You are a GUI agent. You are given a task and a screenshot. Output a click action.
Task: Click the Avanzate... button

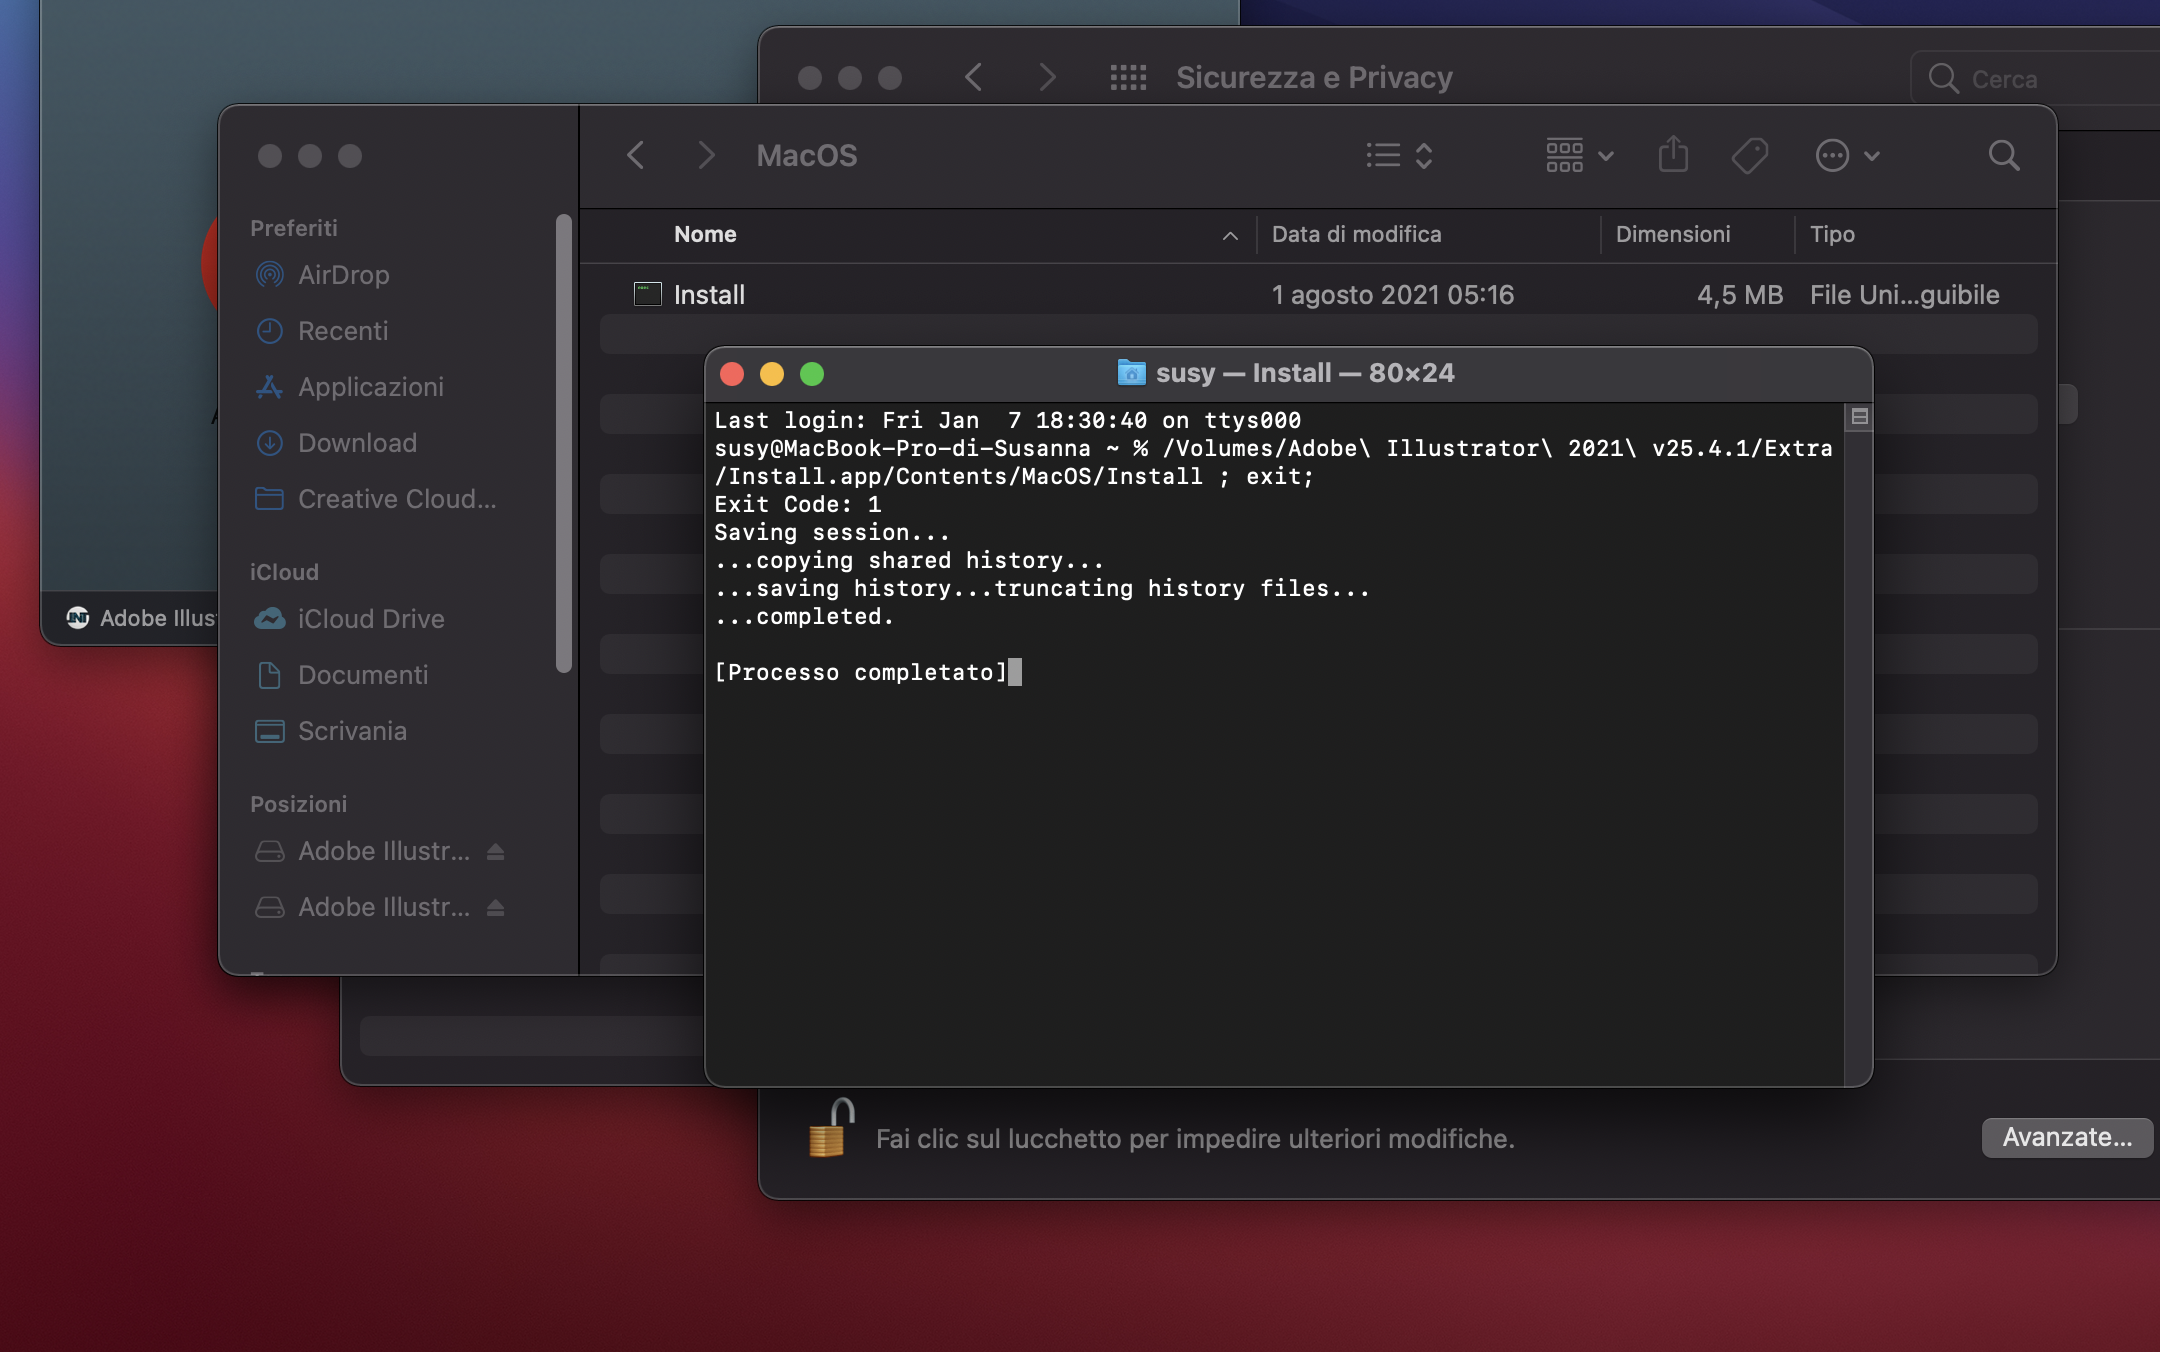pyautogui.click(x=2067, y=1138)
